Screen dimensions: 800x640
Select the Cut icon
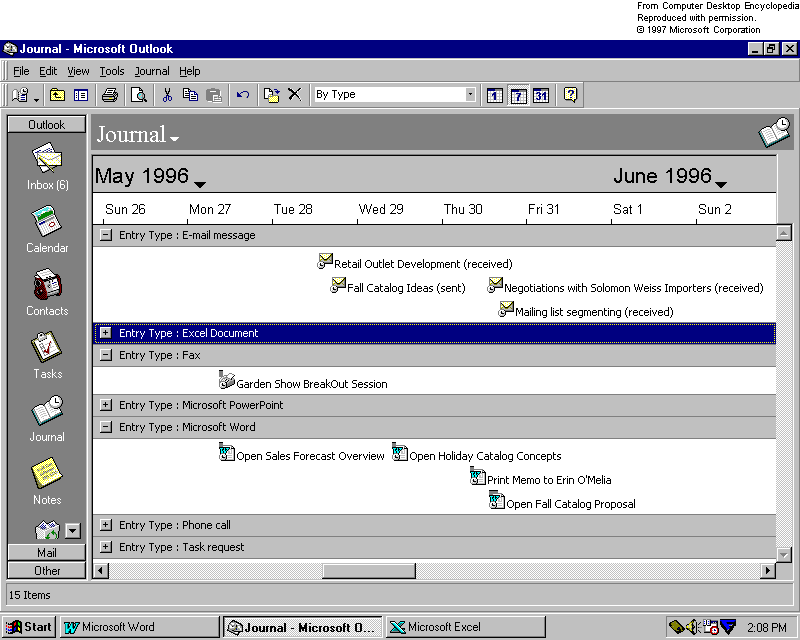tap(168, 95)
